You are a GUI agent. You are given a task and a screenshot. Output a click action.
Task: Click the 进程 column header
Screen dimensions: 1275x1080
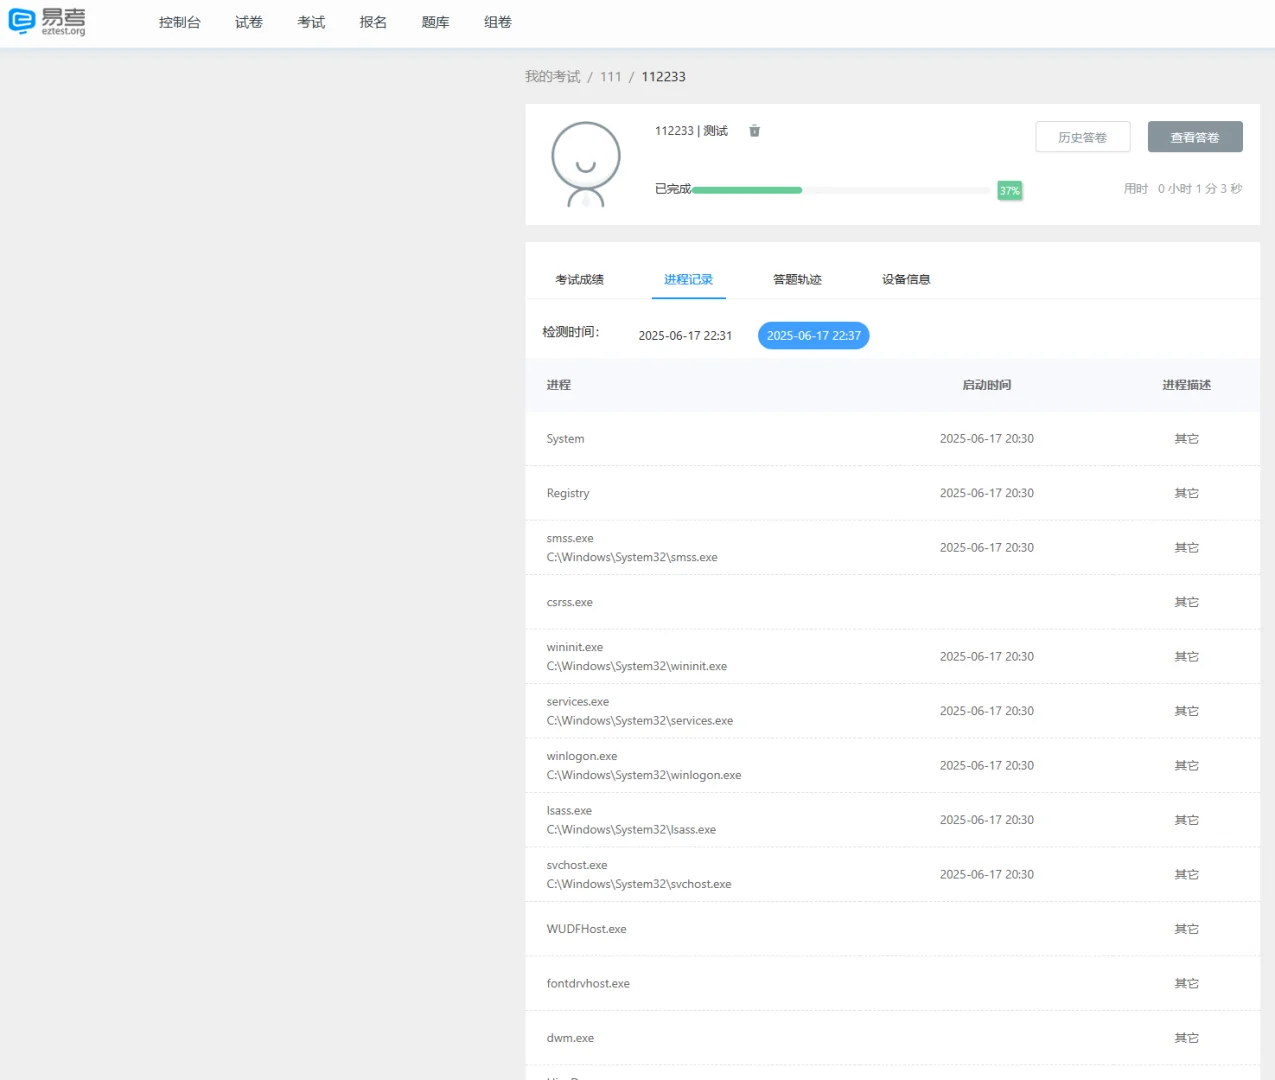[559, 385]
